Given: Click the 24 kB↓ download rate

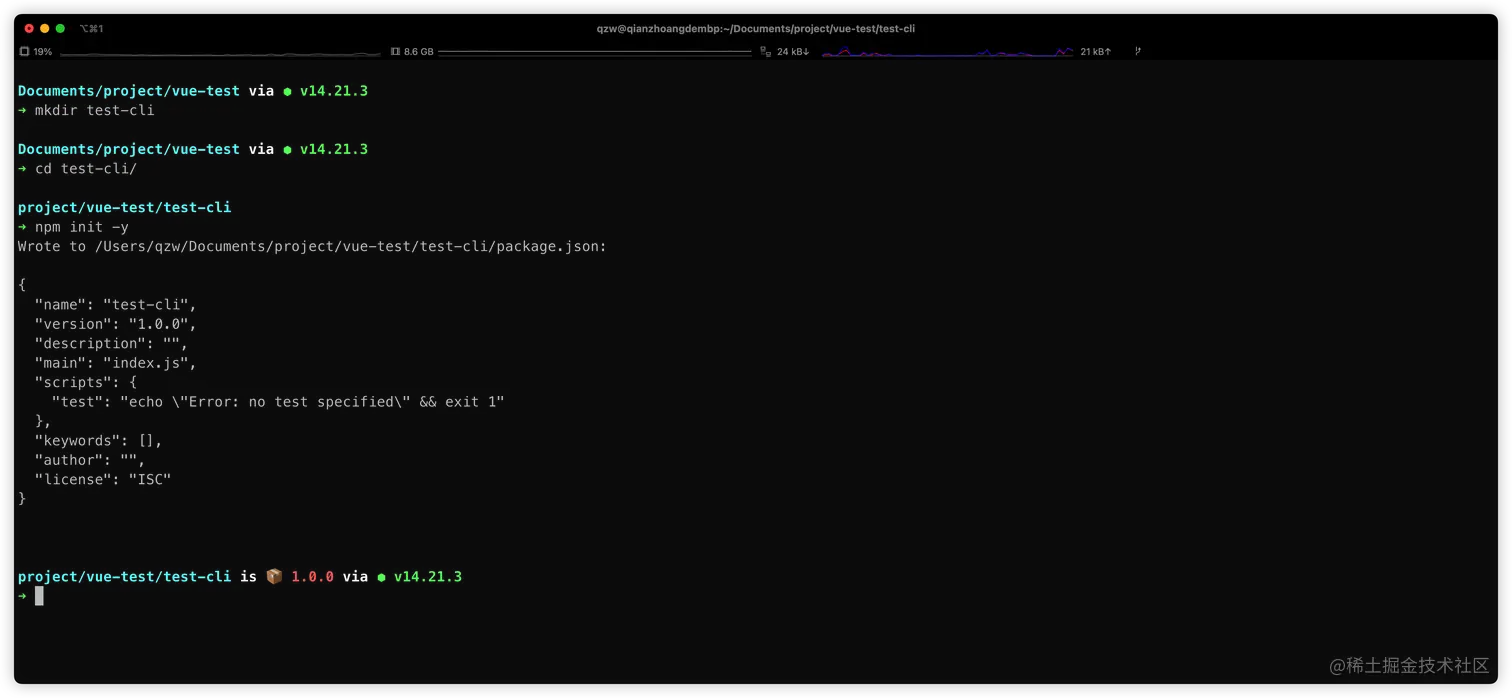Looking at the screenshot, I should click(793, 51).
